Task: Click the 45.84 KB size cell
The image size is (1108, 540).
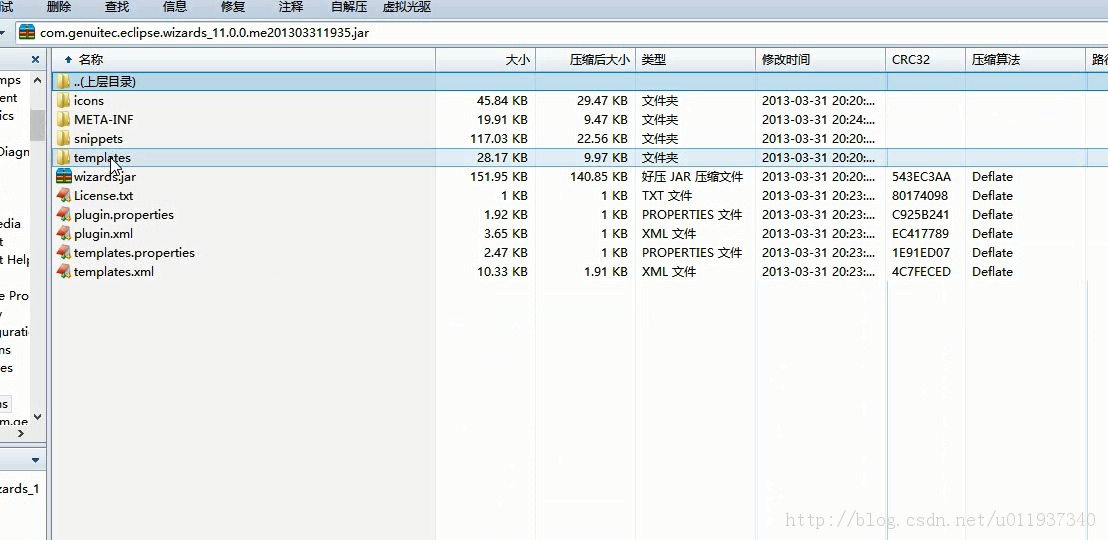Action: (x=502, y=100)
